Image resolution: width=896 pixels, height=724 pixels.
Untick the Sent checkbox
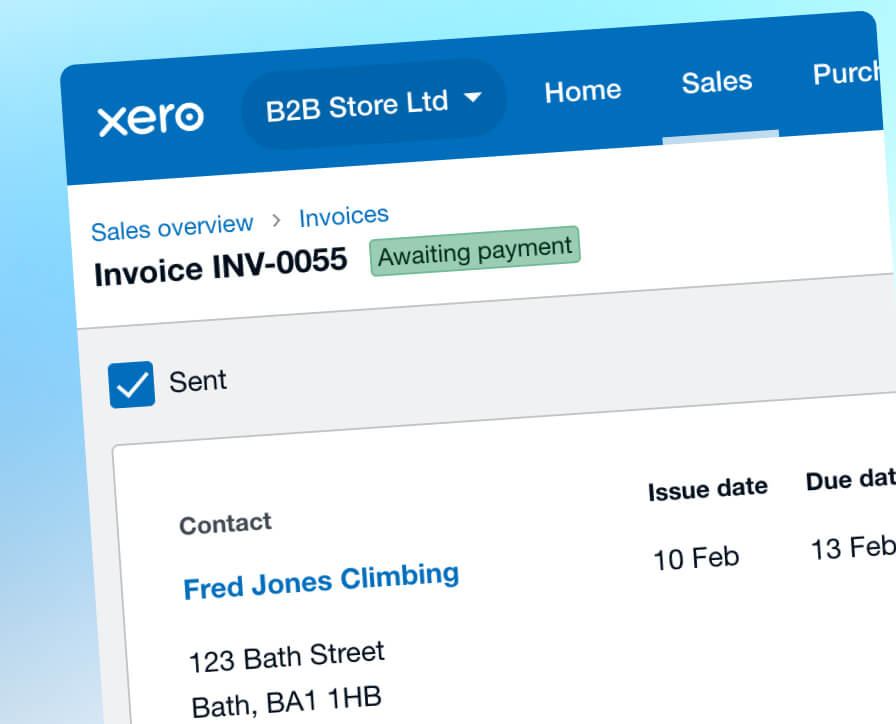(x=132, y=385)
